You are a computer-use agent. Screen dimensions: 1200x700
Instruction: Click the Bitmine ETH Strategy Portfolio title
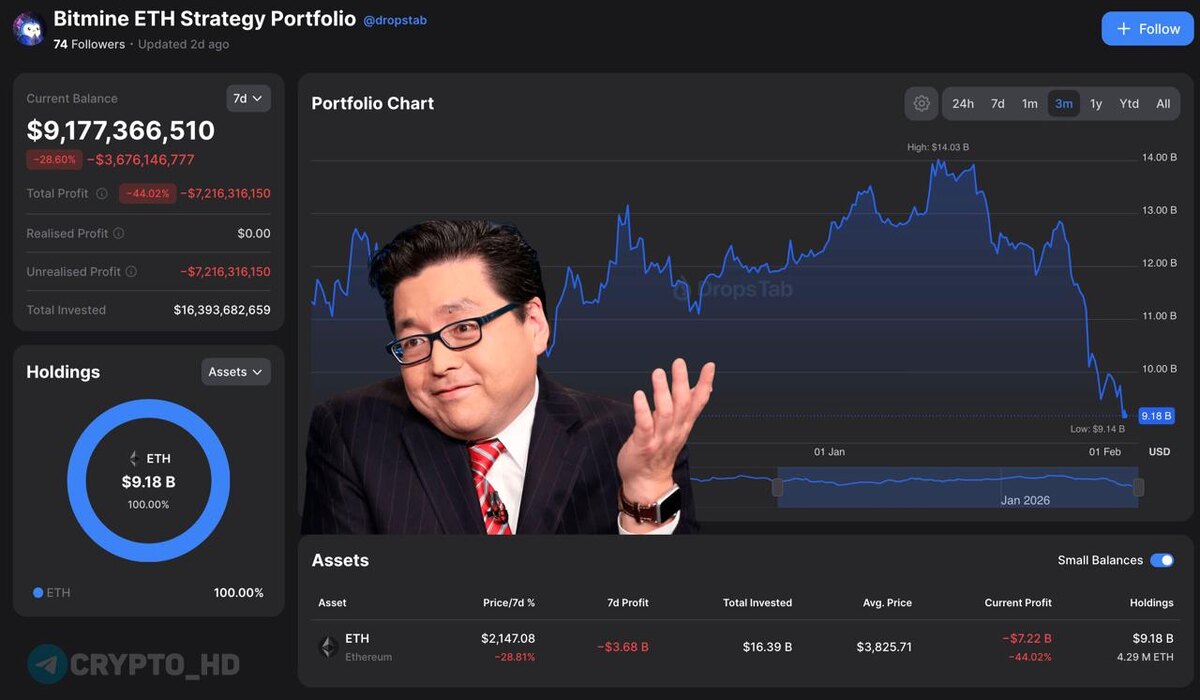[x=204, y=19]
